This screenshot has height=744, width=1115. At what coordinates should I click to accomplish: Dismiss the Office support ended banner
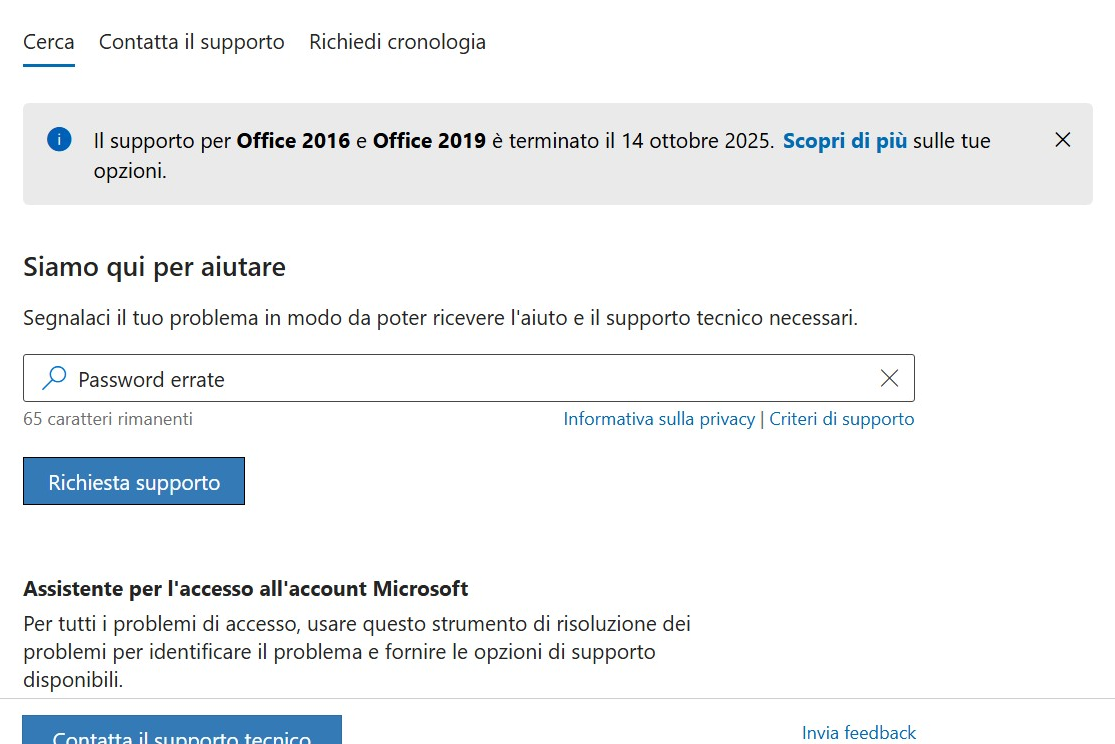pos(1063,140)
